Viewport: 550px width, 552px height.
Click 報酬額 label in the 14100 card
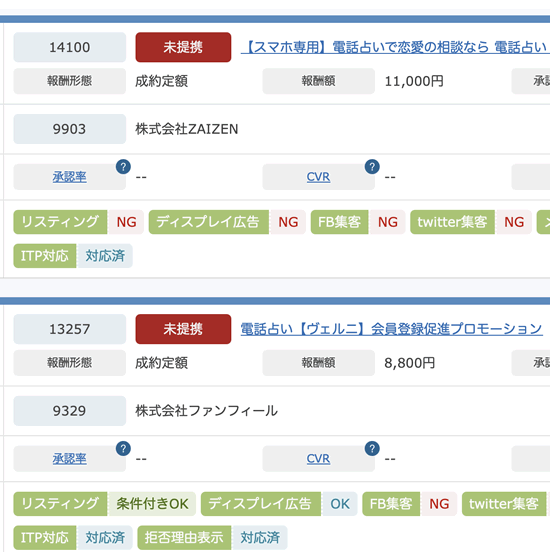click(318, 81)
